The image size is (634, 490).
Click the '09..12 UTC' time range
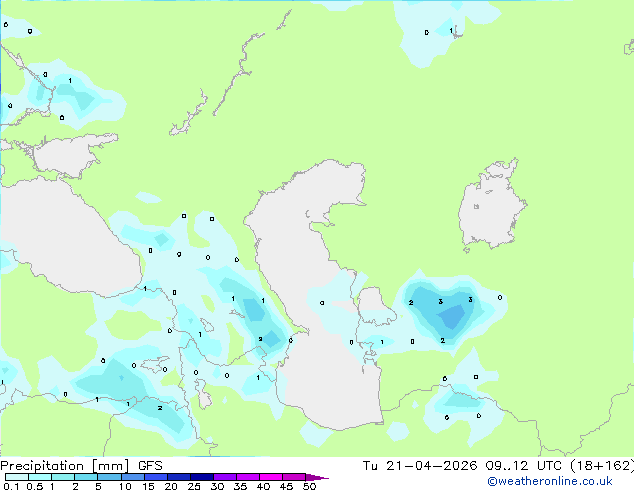524,466
